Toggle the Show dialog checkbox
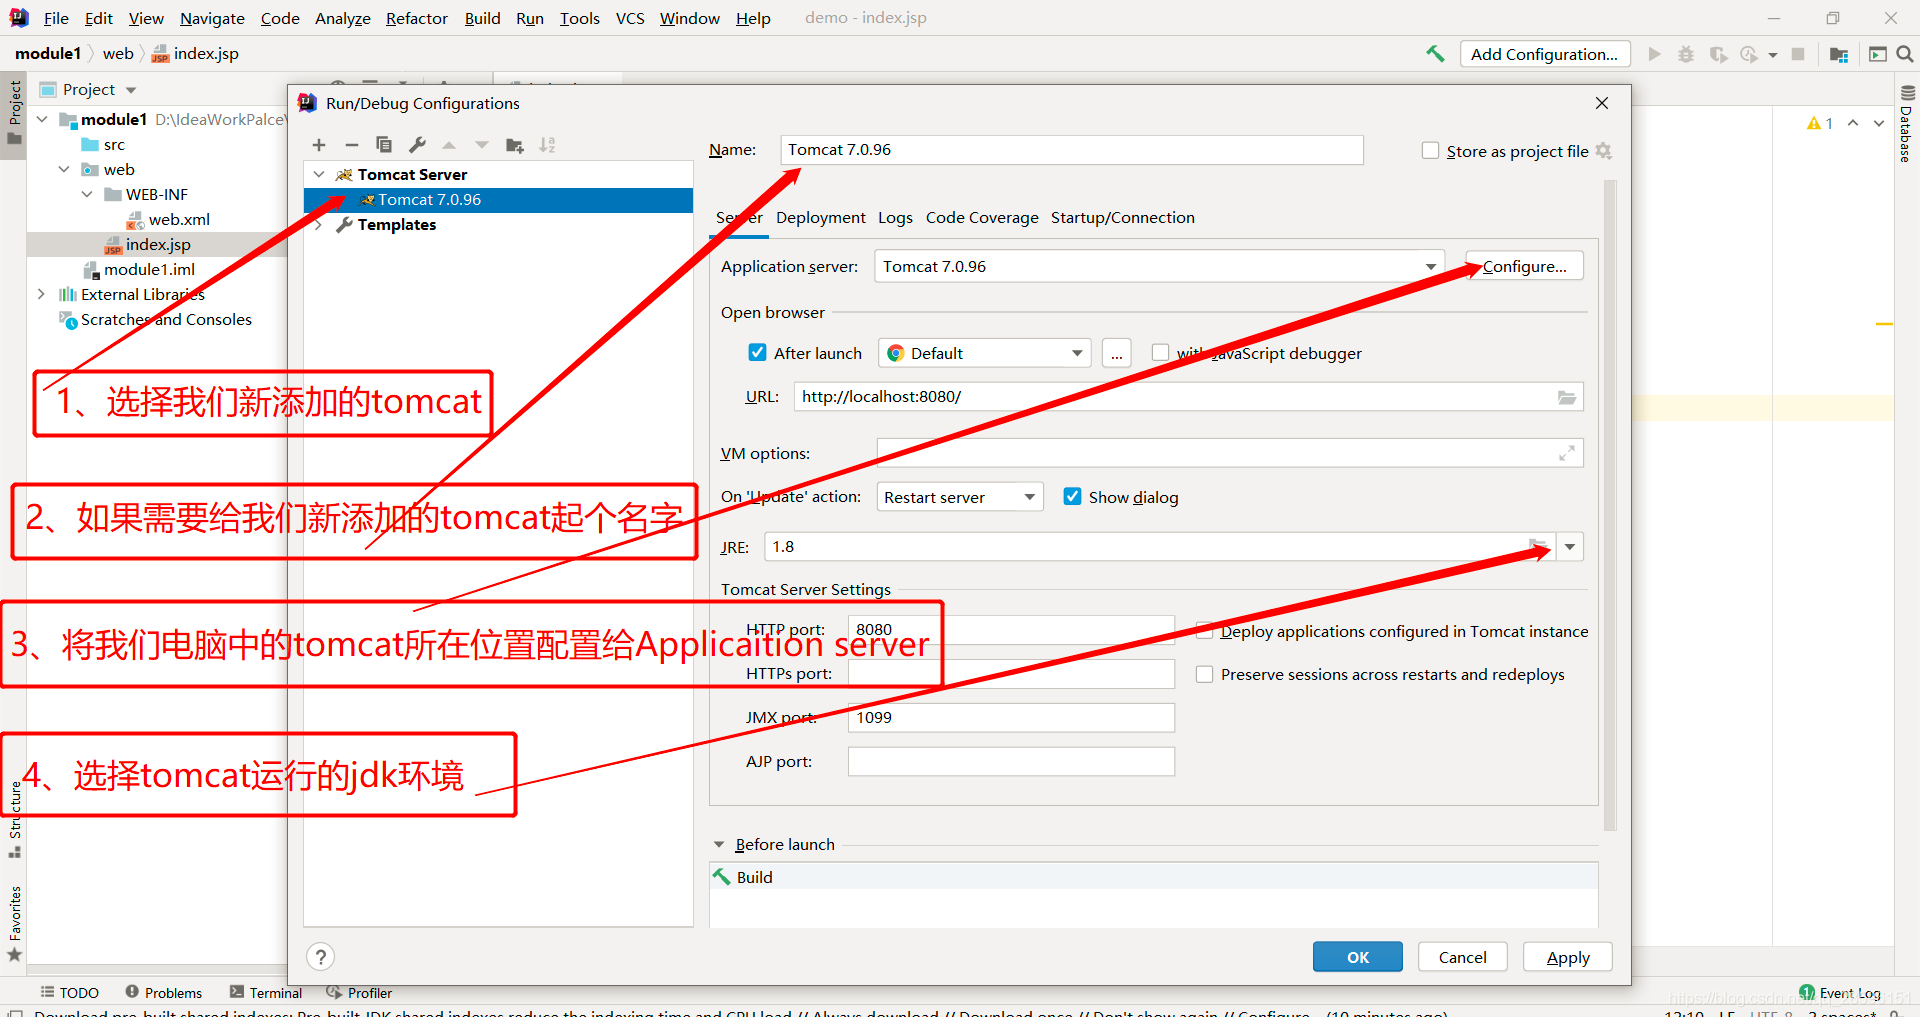This screenshot has width=1920, height=1017. [x=1072, y=497]
